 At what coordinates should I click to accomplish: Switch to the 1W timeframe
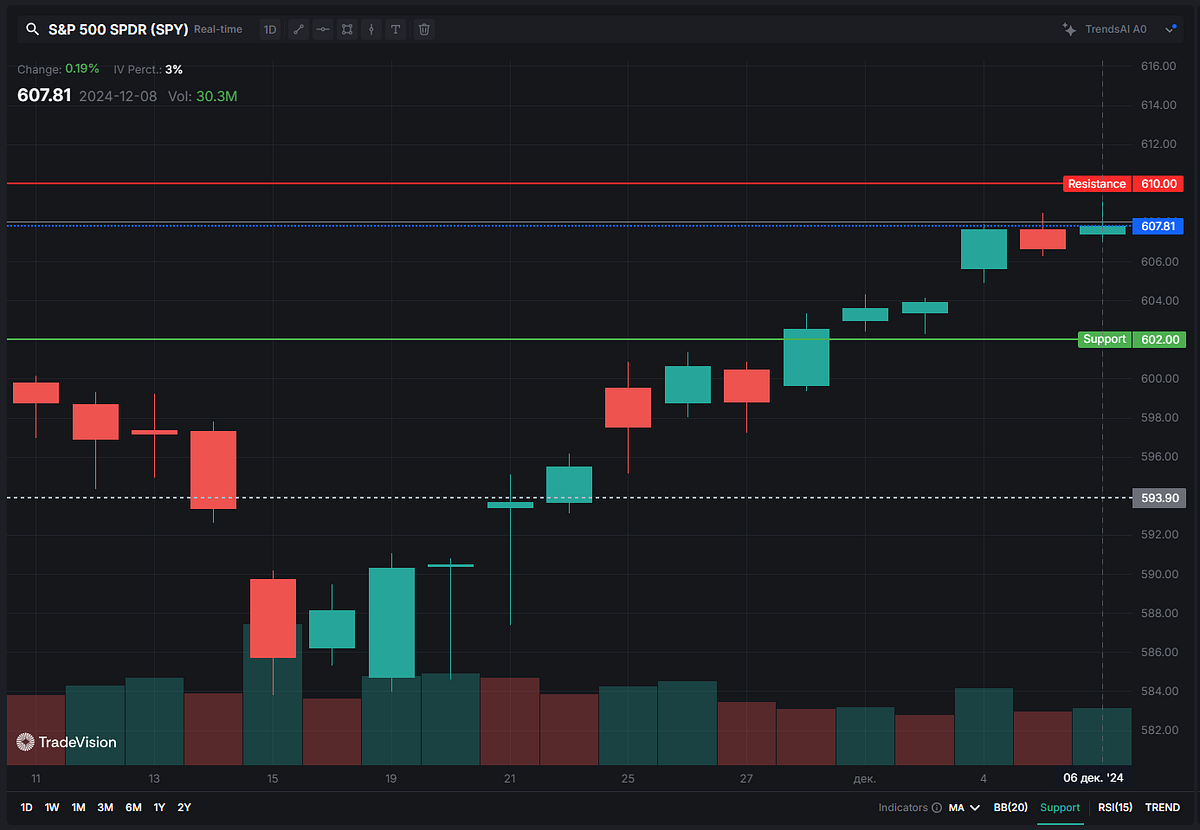52,807
